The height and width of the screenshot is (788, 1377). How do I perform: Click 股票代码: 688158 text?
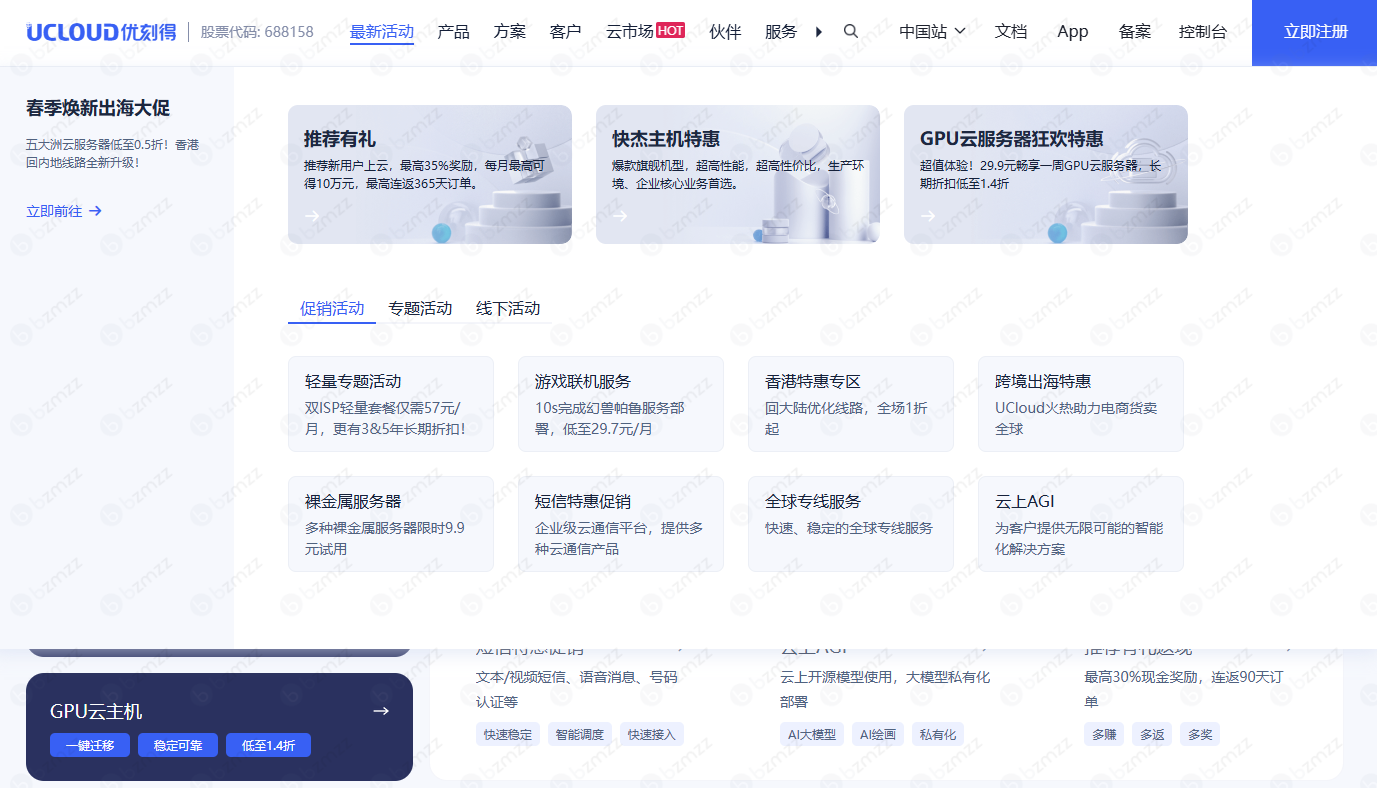tap(257, 32)
